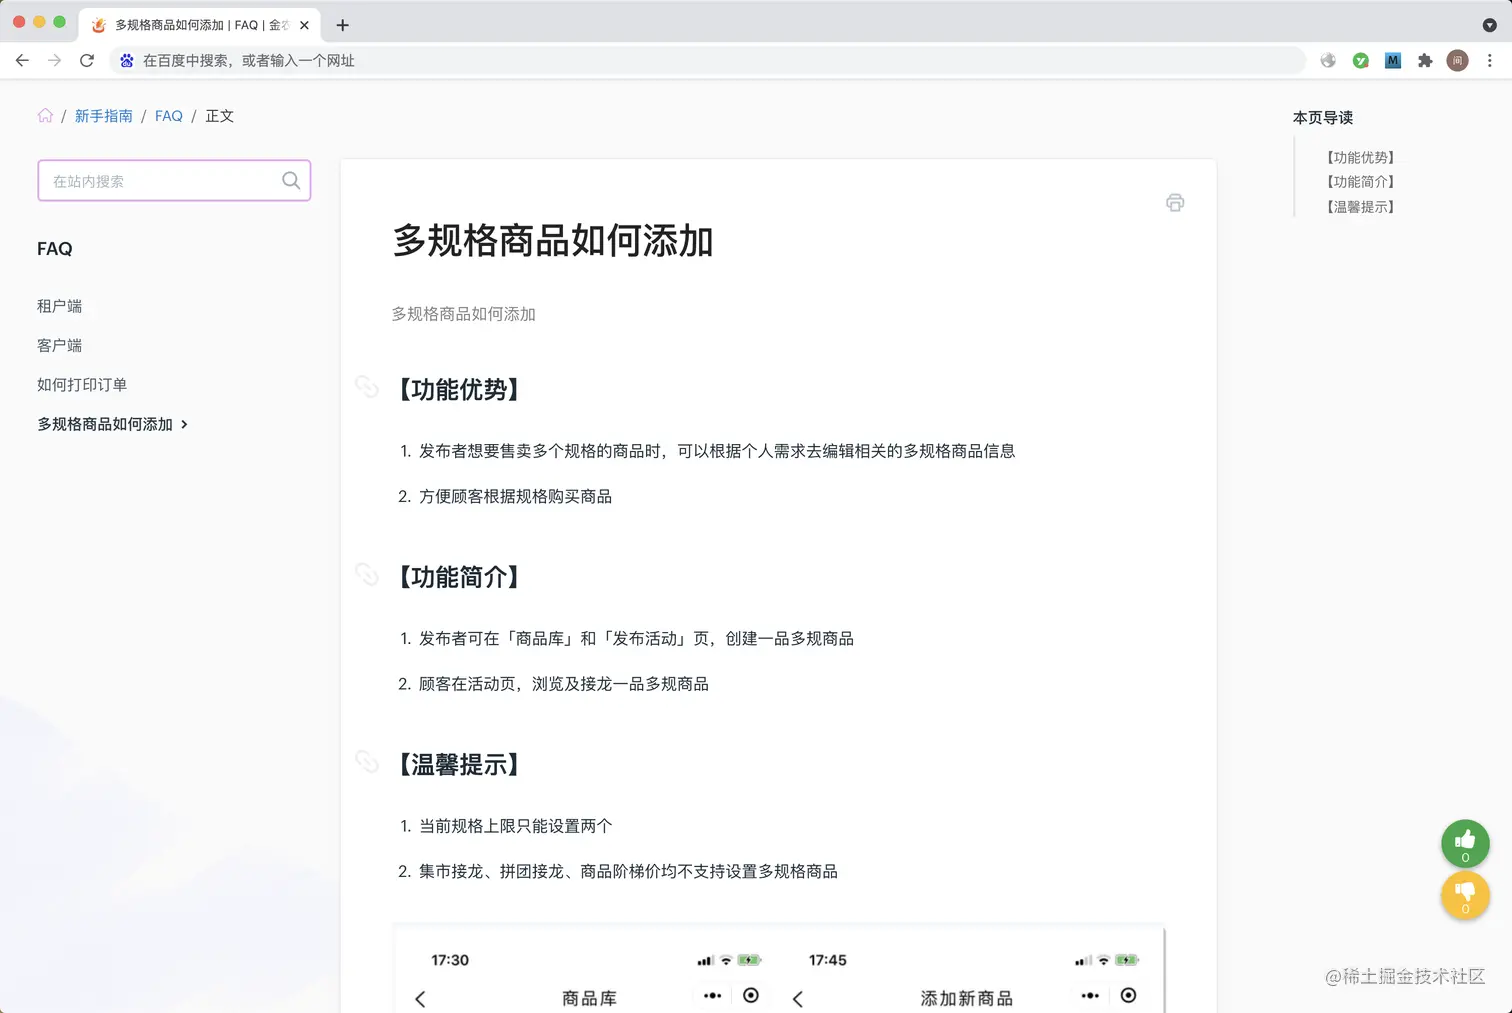Click the magnifier icon in site search
Image resolution: width=1512 pixels, height=1013 pixels.
[291, 181]
